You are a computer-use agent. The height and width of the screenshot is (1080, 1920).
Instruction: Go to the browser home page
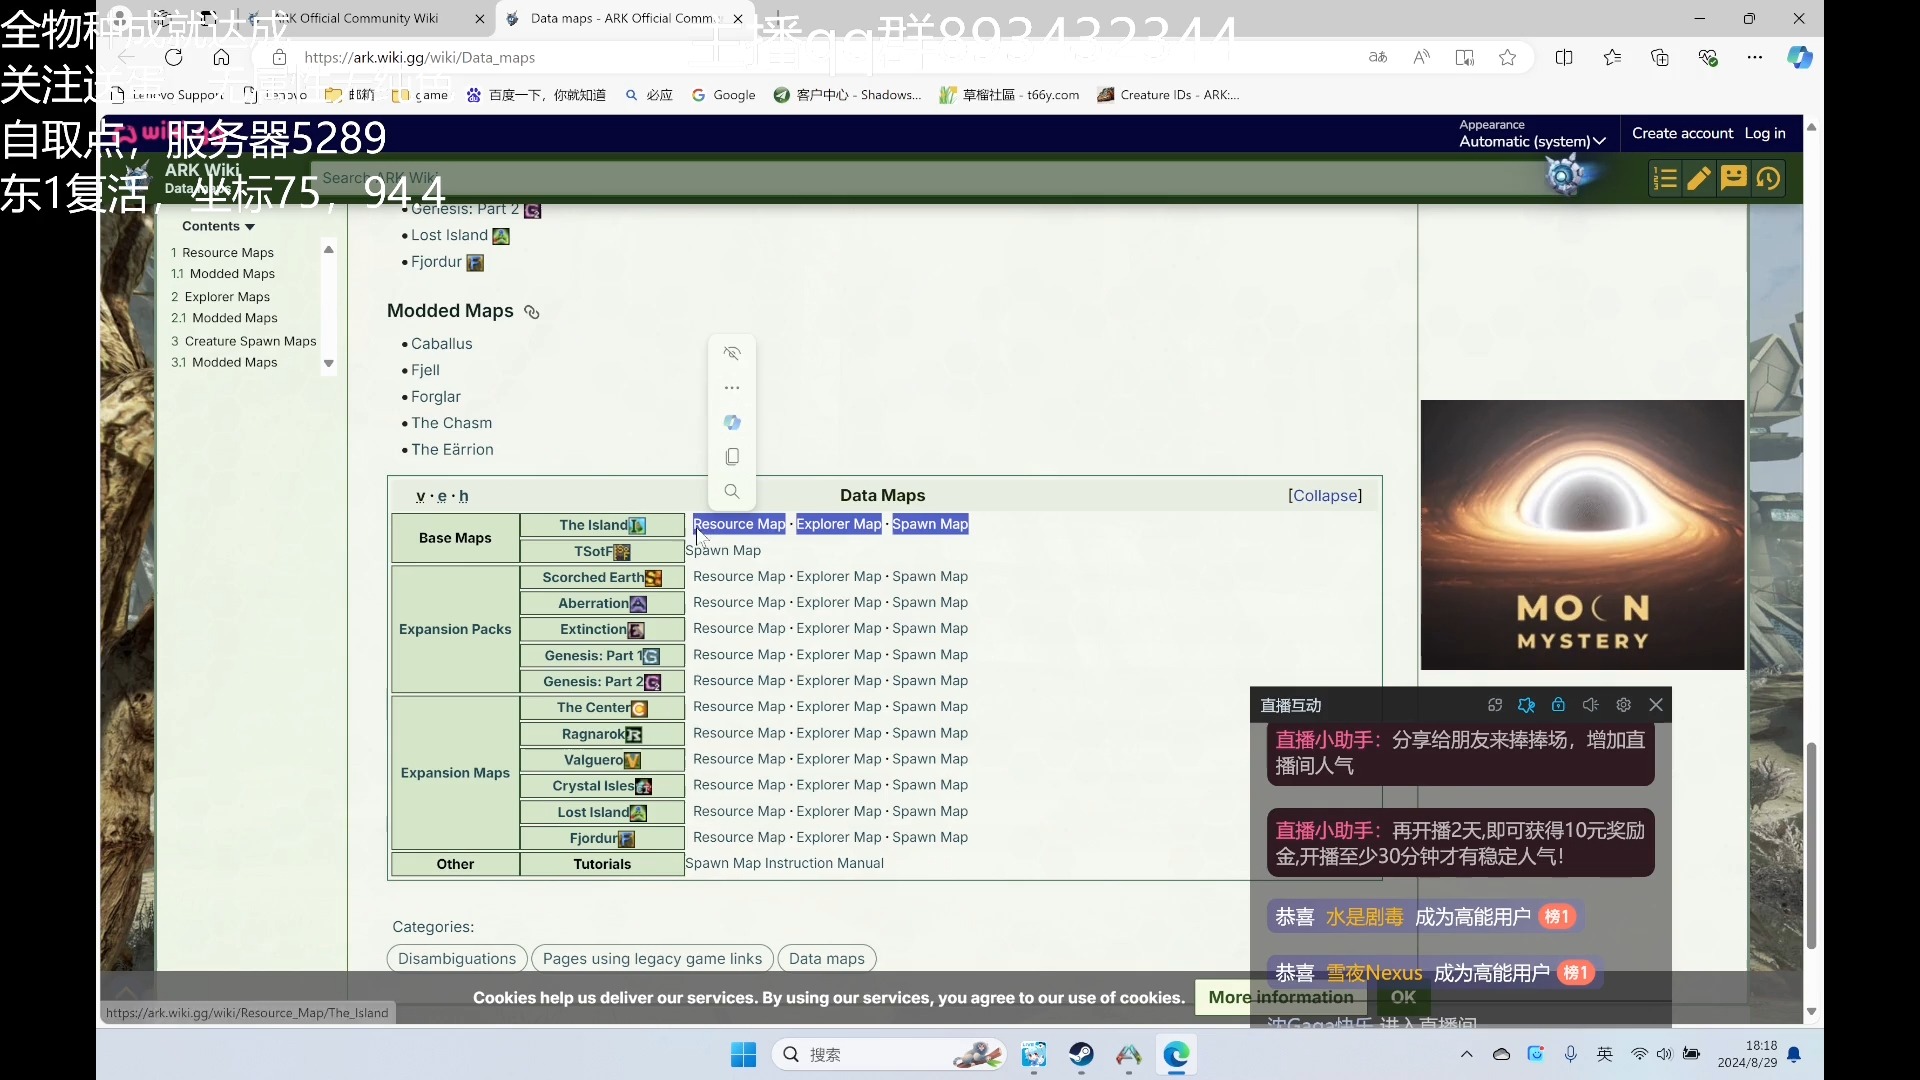click(x=221, y=57)
